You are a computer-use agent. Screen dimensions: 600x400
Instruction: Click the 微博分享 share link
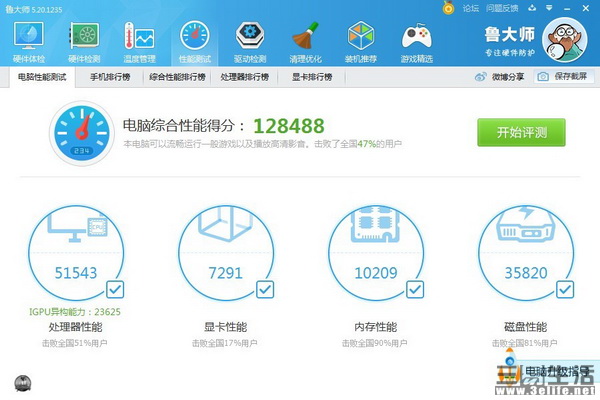pos(499,77)
